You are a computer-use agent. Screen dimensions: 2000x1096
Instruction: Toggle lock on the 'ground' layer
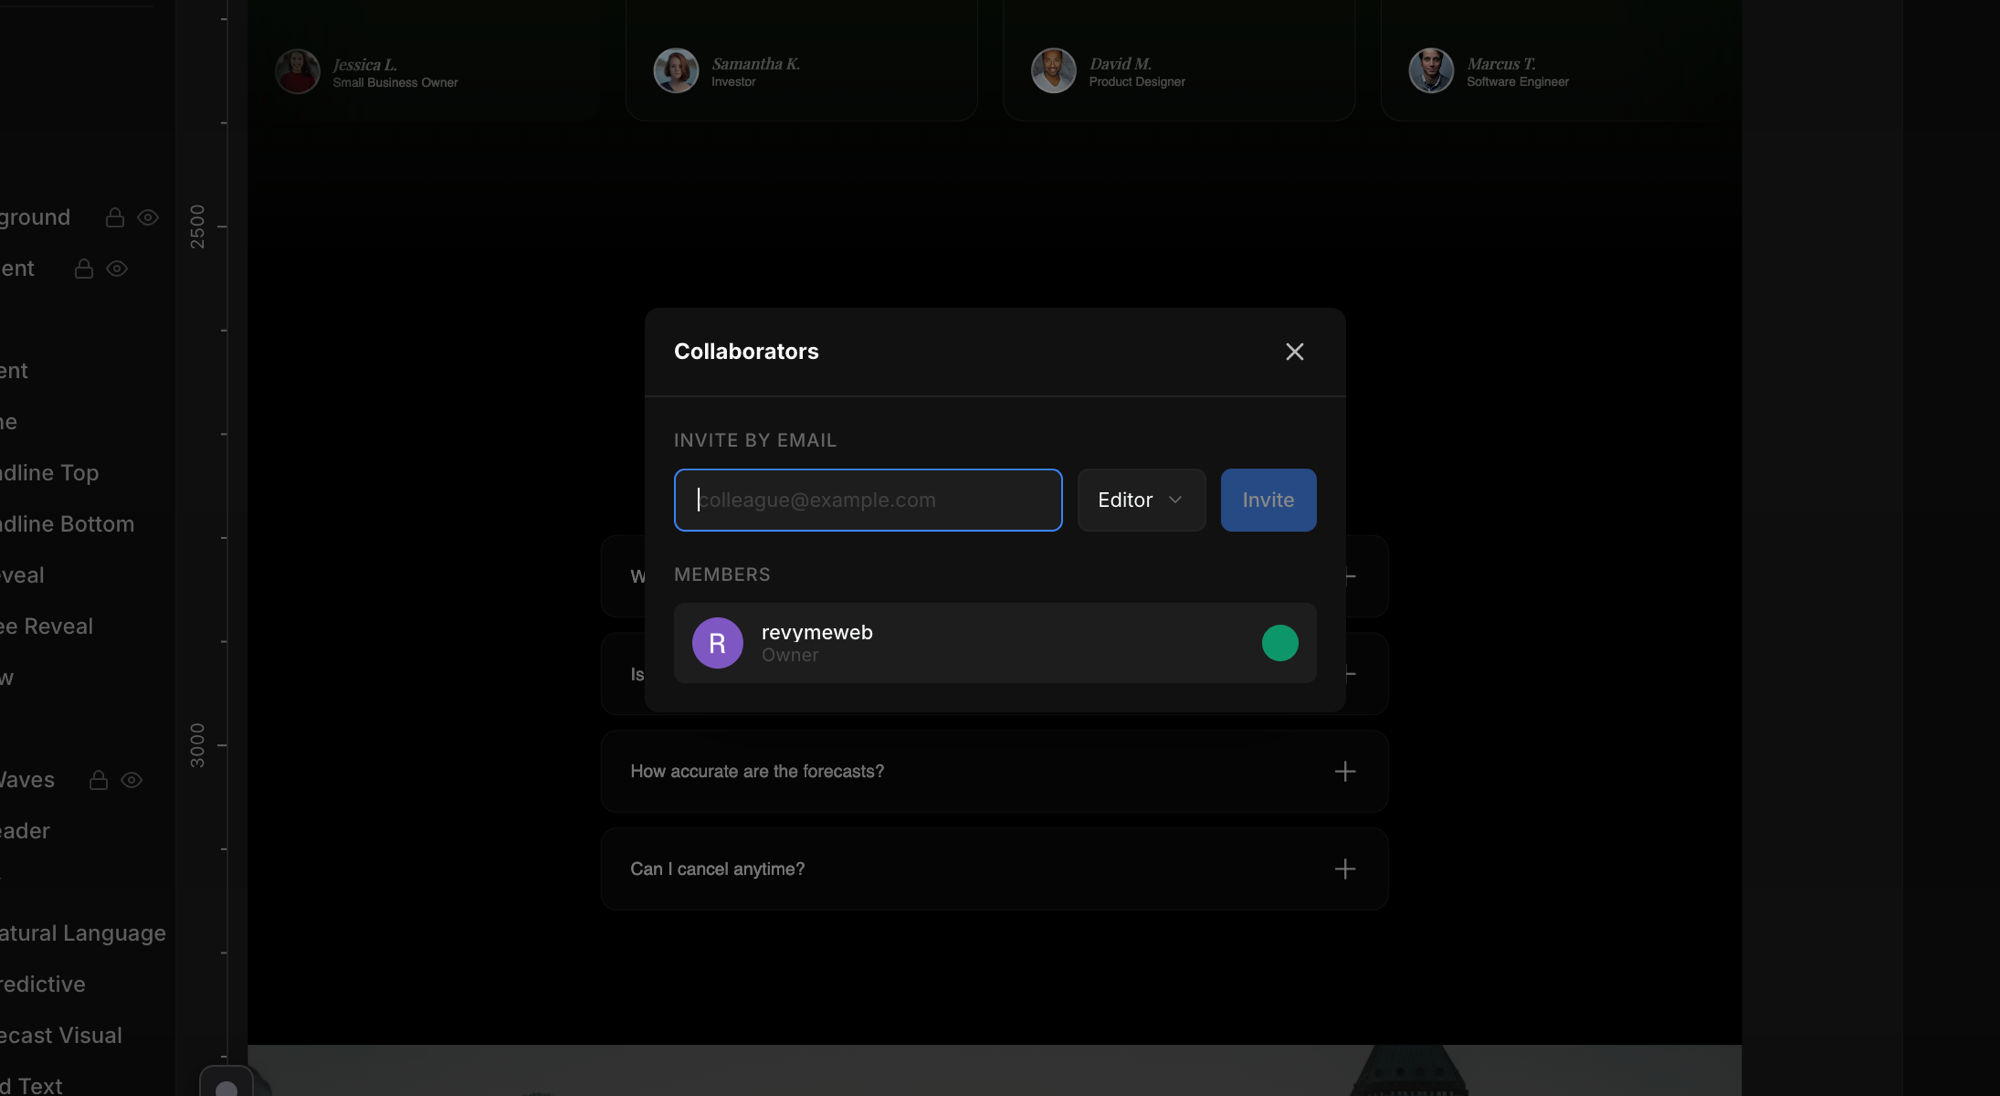click(x=115, y=217)
